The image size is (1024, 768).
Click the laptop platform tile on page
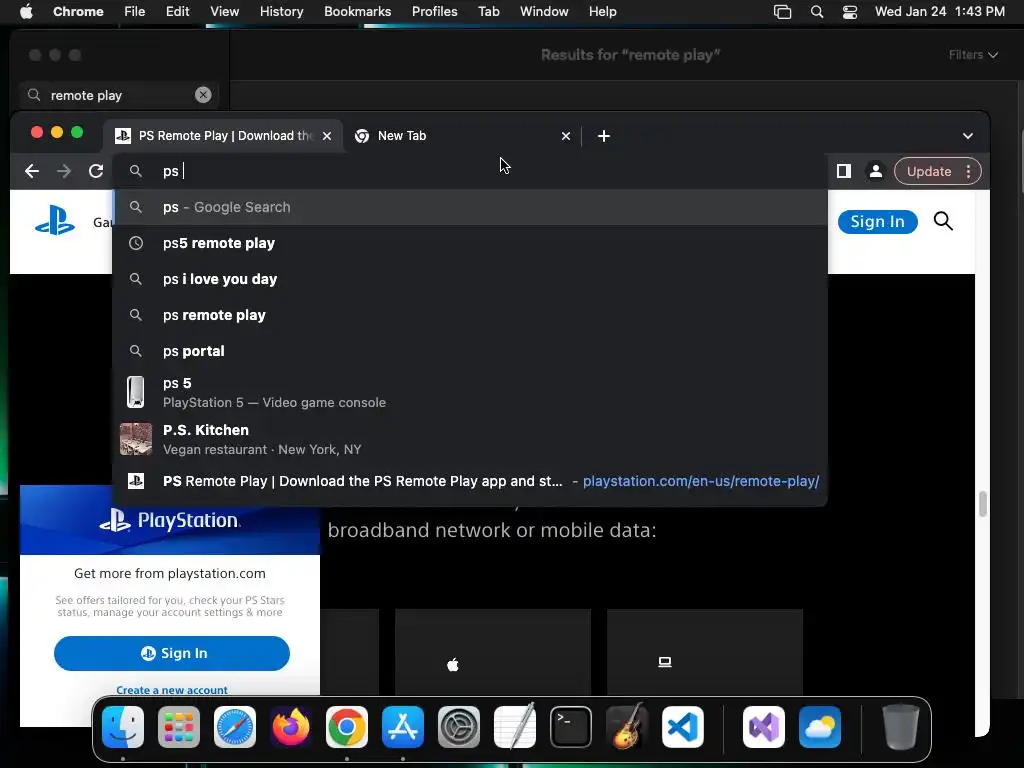coord(705,652)
